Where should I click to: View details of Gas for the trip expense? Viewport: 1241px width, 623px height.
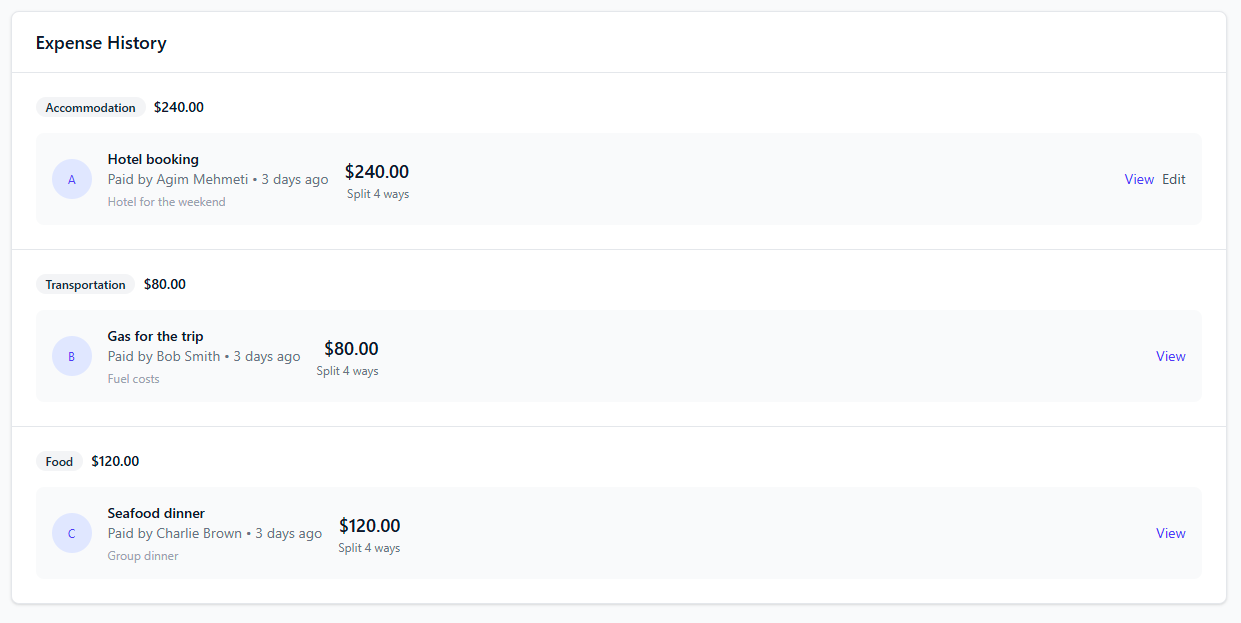coord(1170,356)
